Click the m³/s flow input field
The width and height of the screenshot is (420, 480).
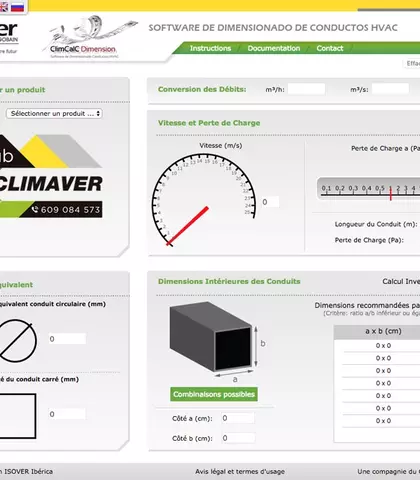coord(390,89)
